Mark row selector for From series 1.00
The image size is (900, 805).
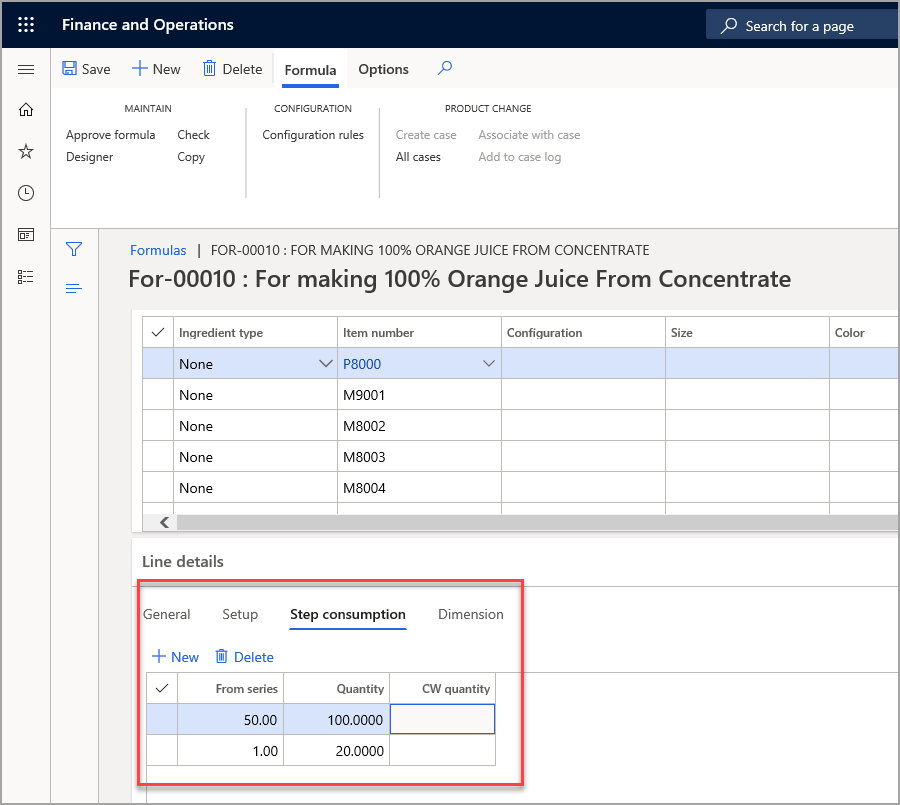coord(162,750)
